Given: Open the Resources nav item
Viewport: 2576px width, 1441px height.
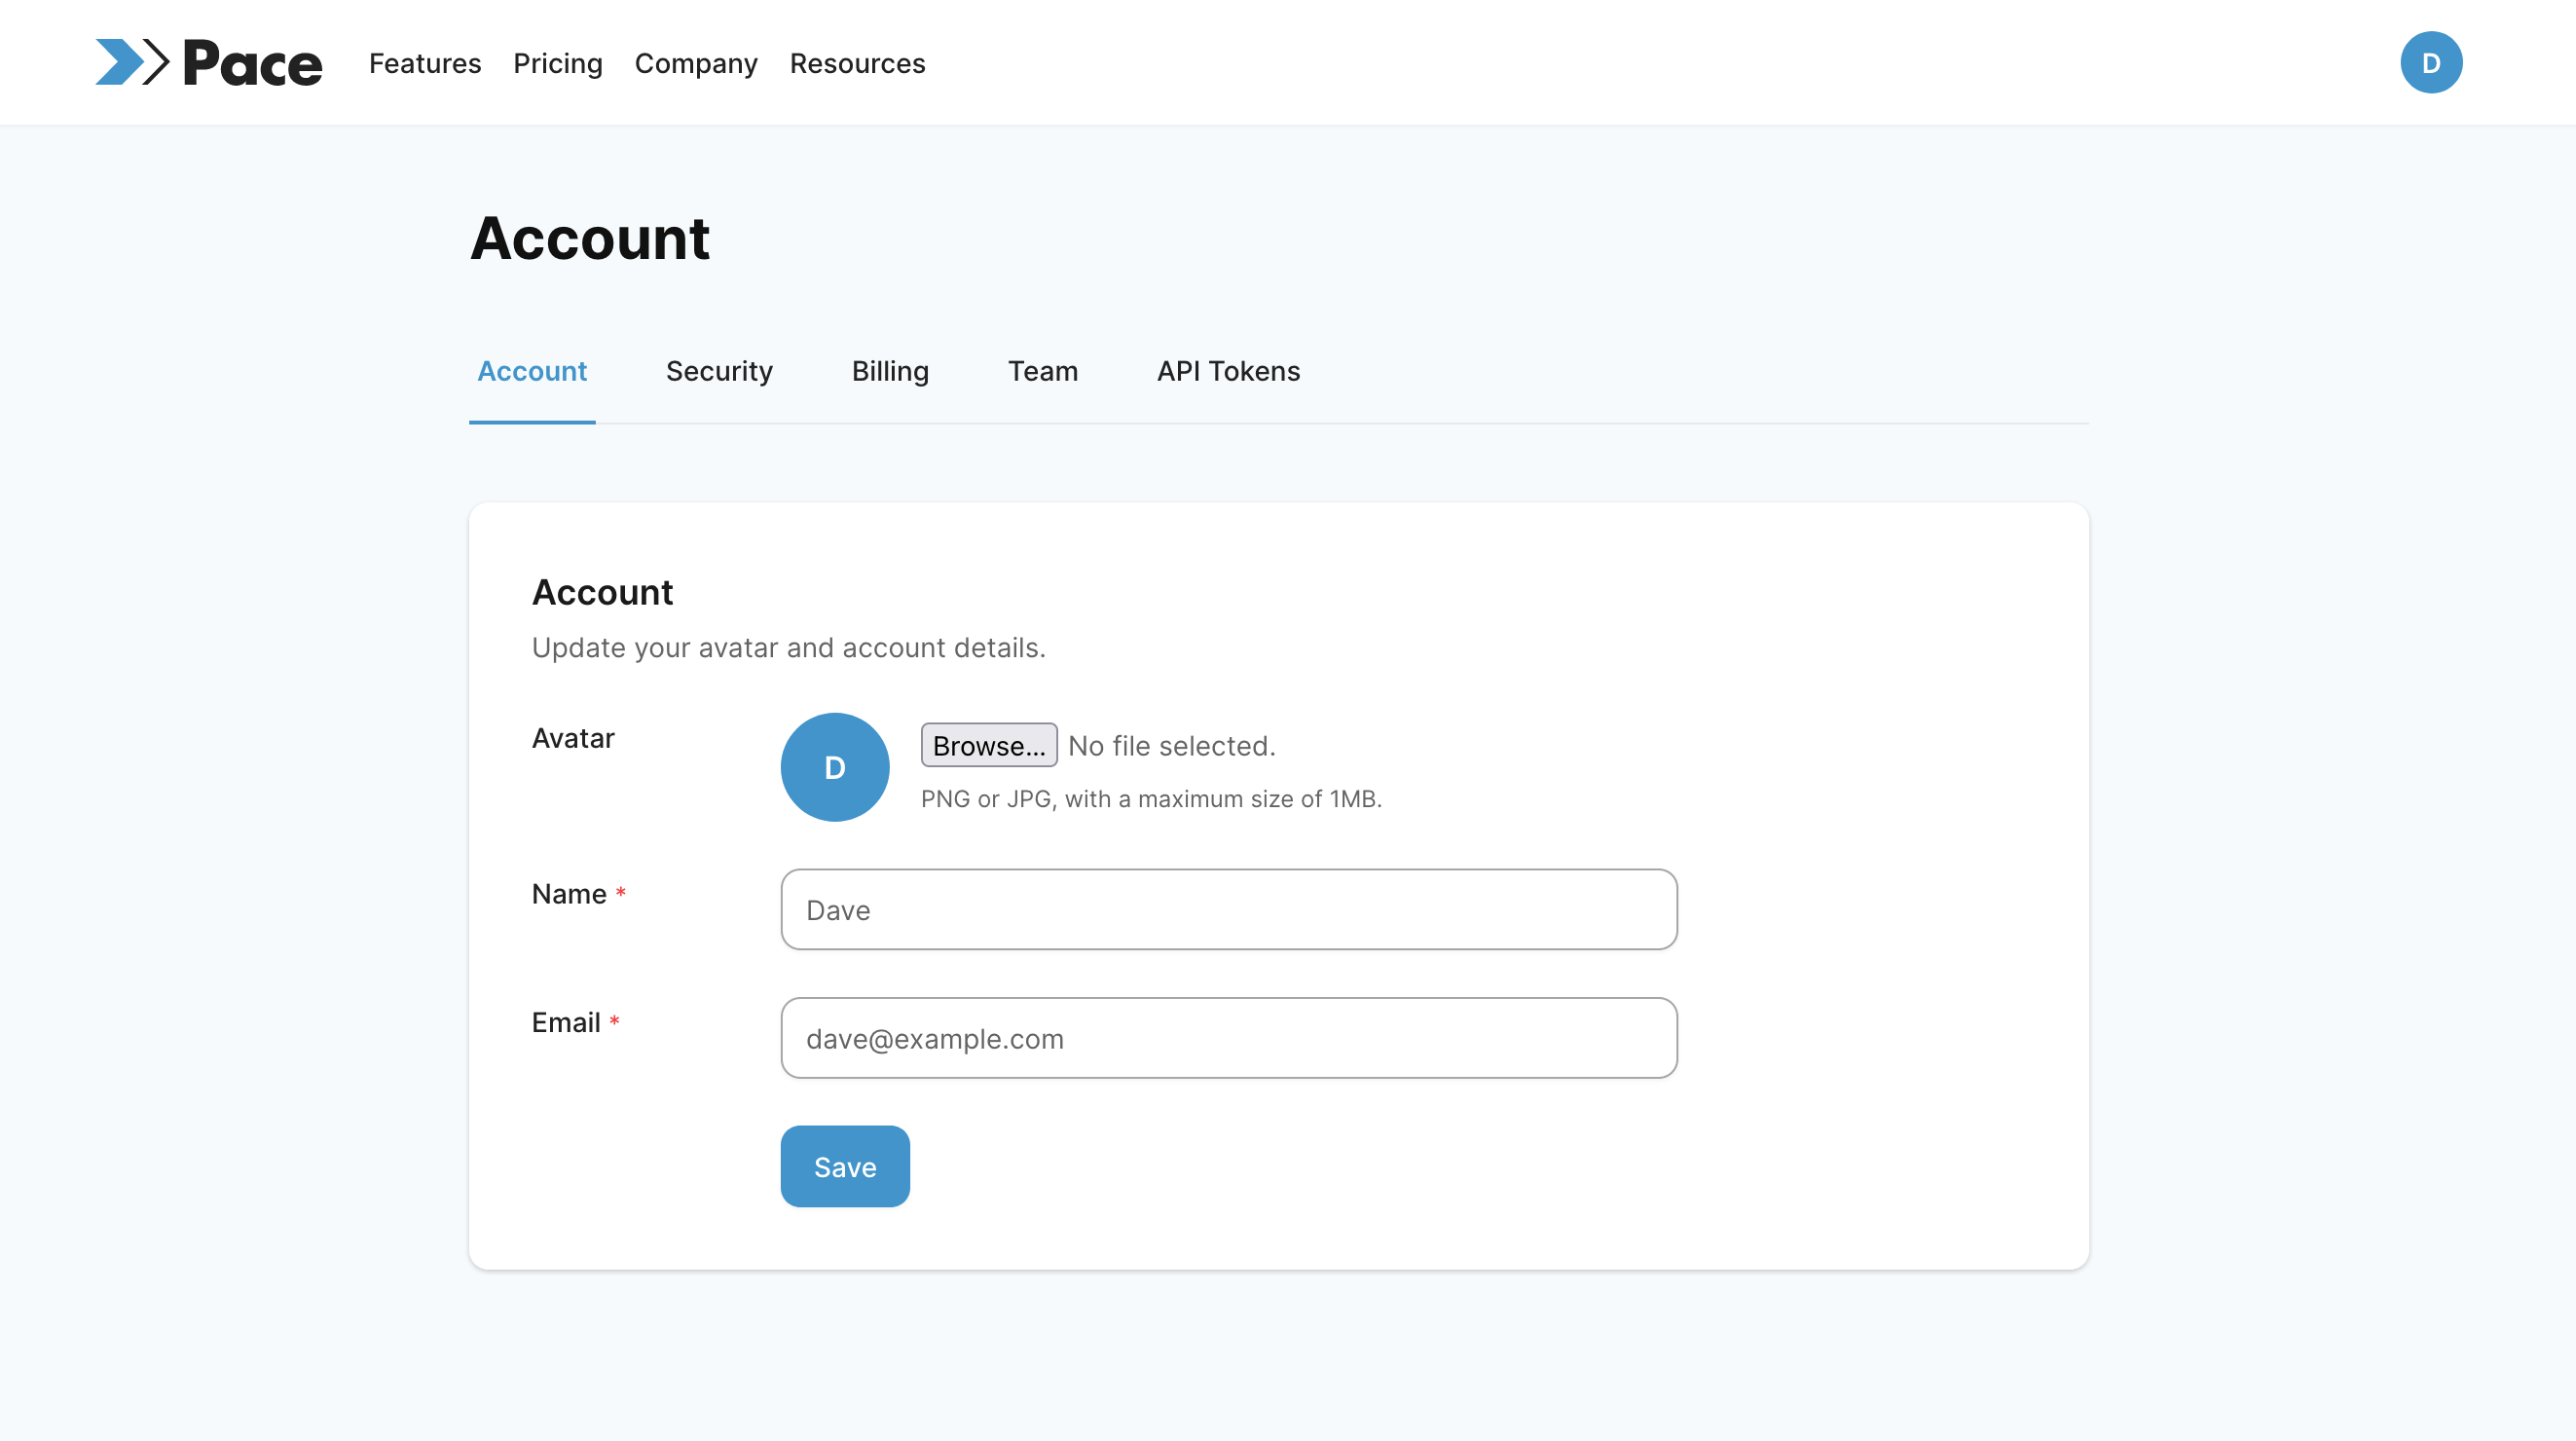Looking at the screenshot, I should (857, 64).
